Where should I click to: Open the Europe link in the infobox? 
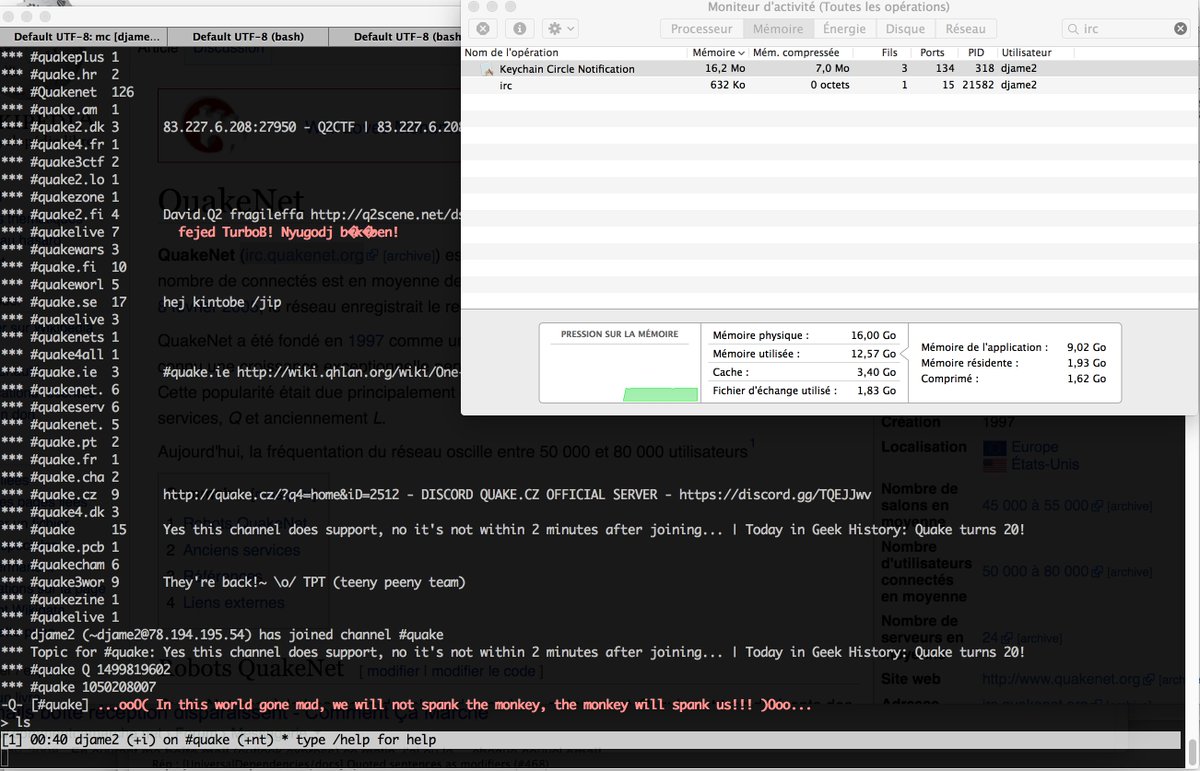tap(1034, 447)
